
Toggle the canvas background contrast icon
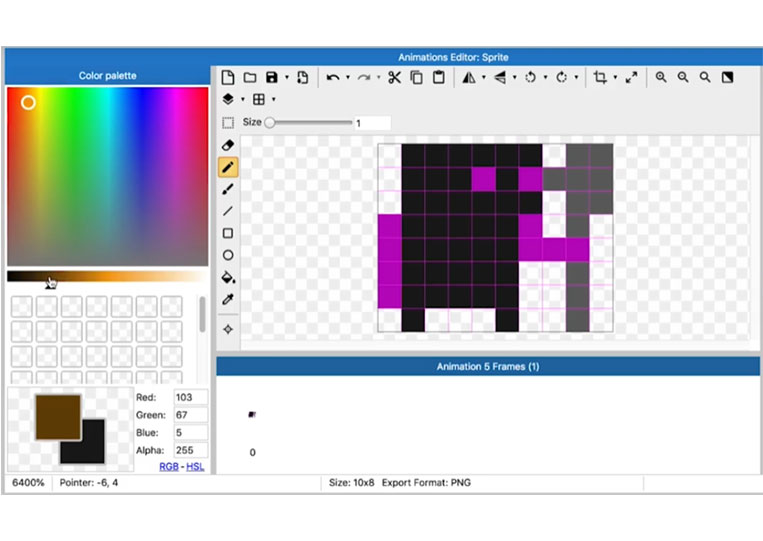727,77
